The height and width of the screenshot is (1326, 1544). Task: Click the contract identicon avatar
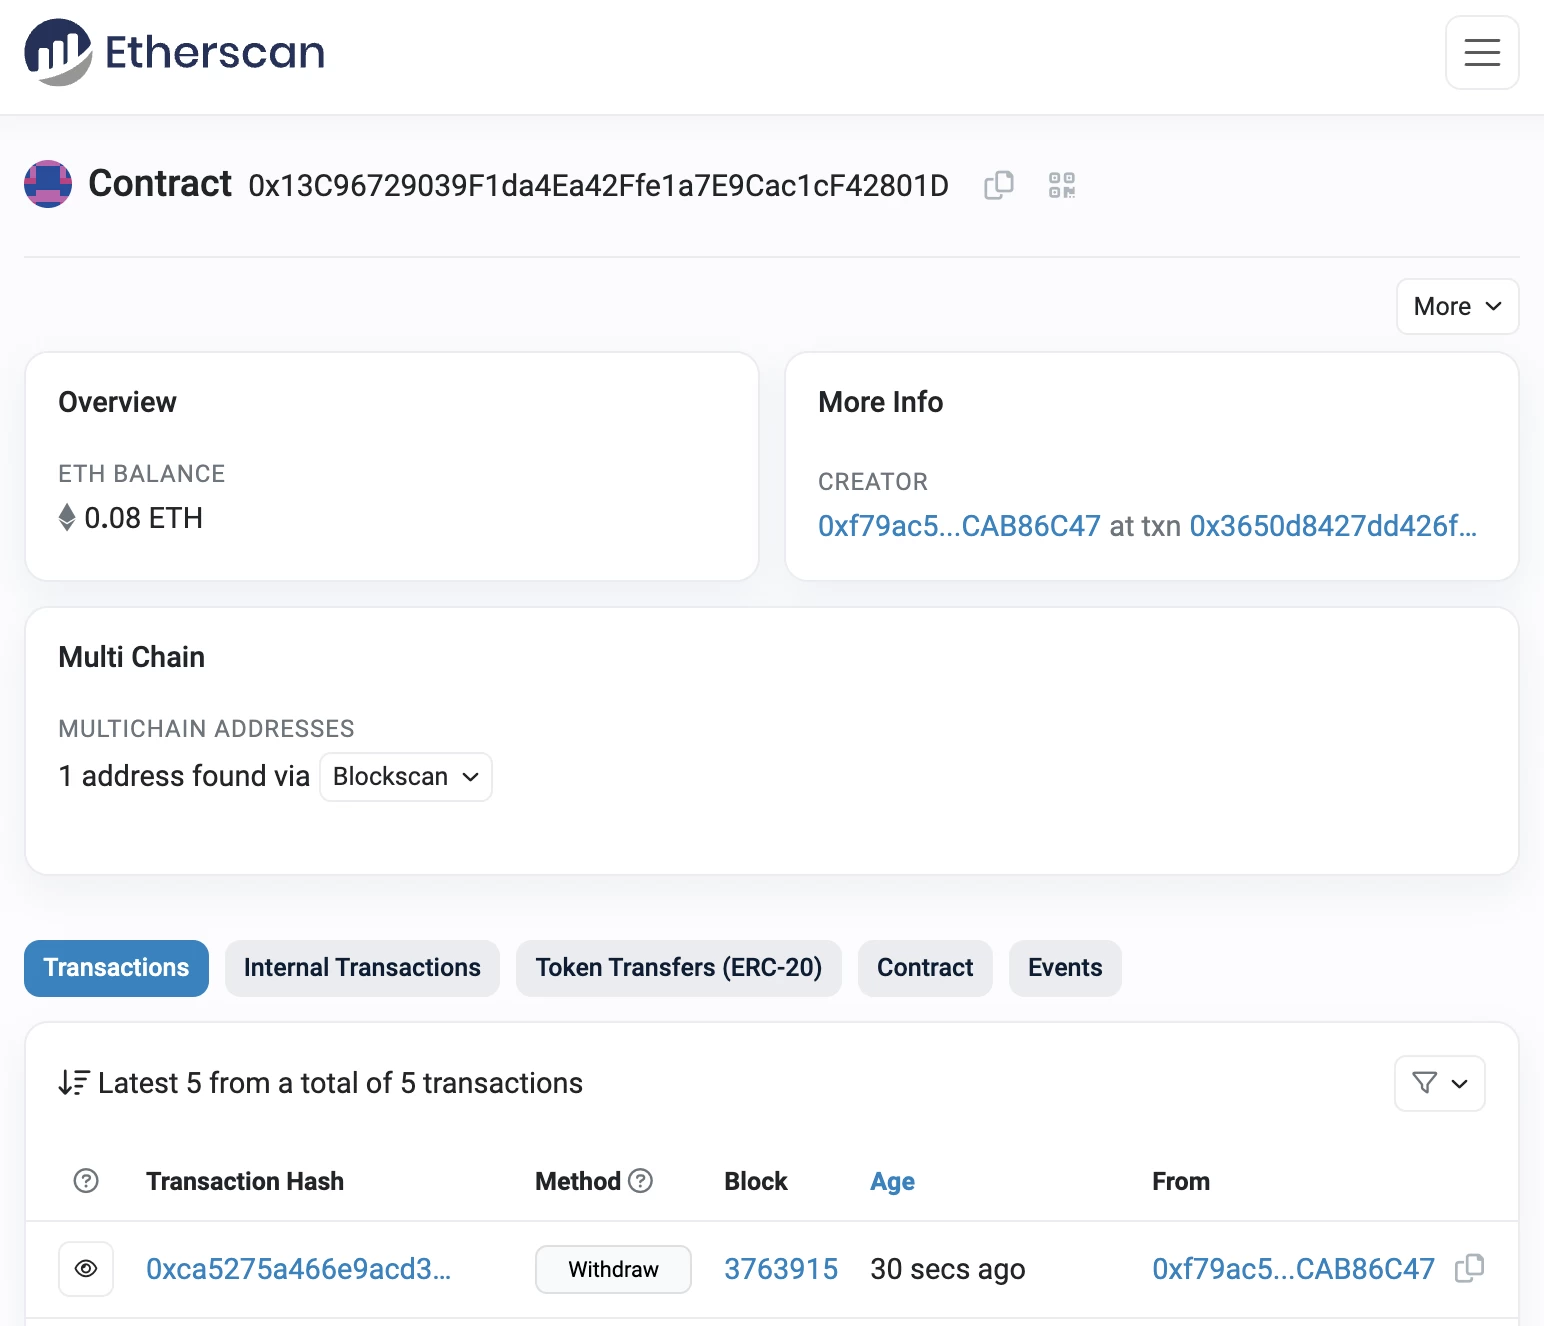[x=48, y=184]
